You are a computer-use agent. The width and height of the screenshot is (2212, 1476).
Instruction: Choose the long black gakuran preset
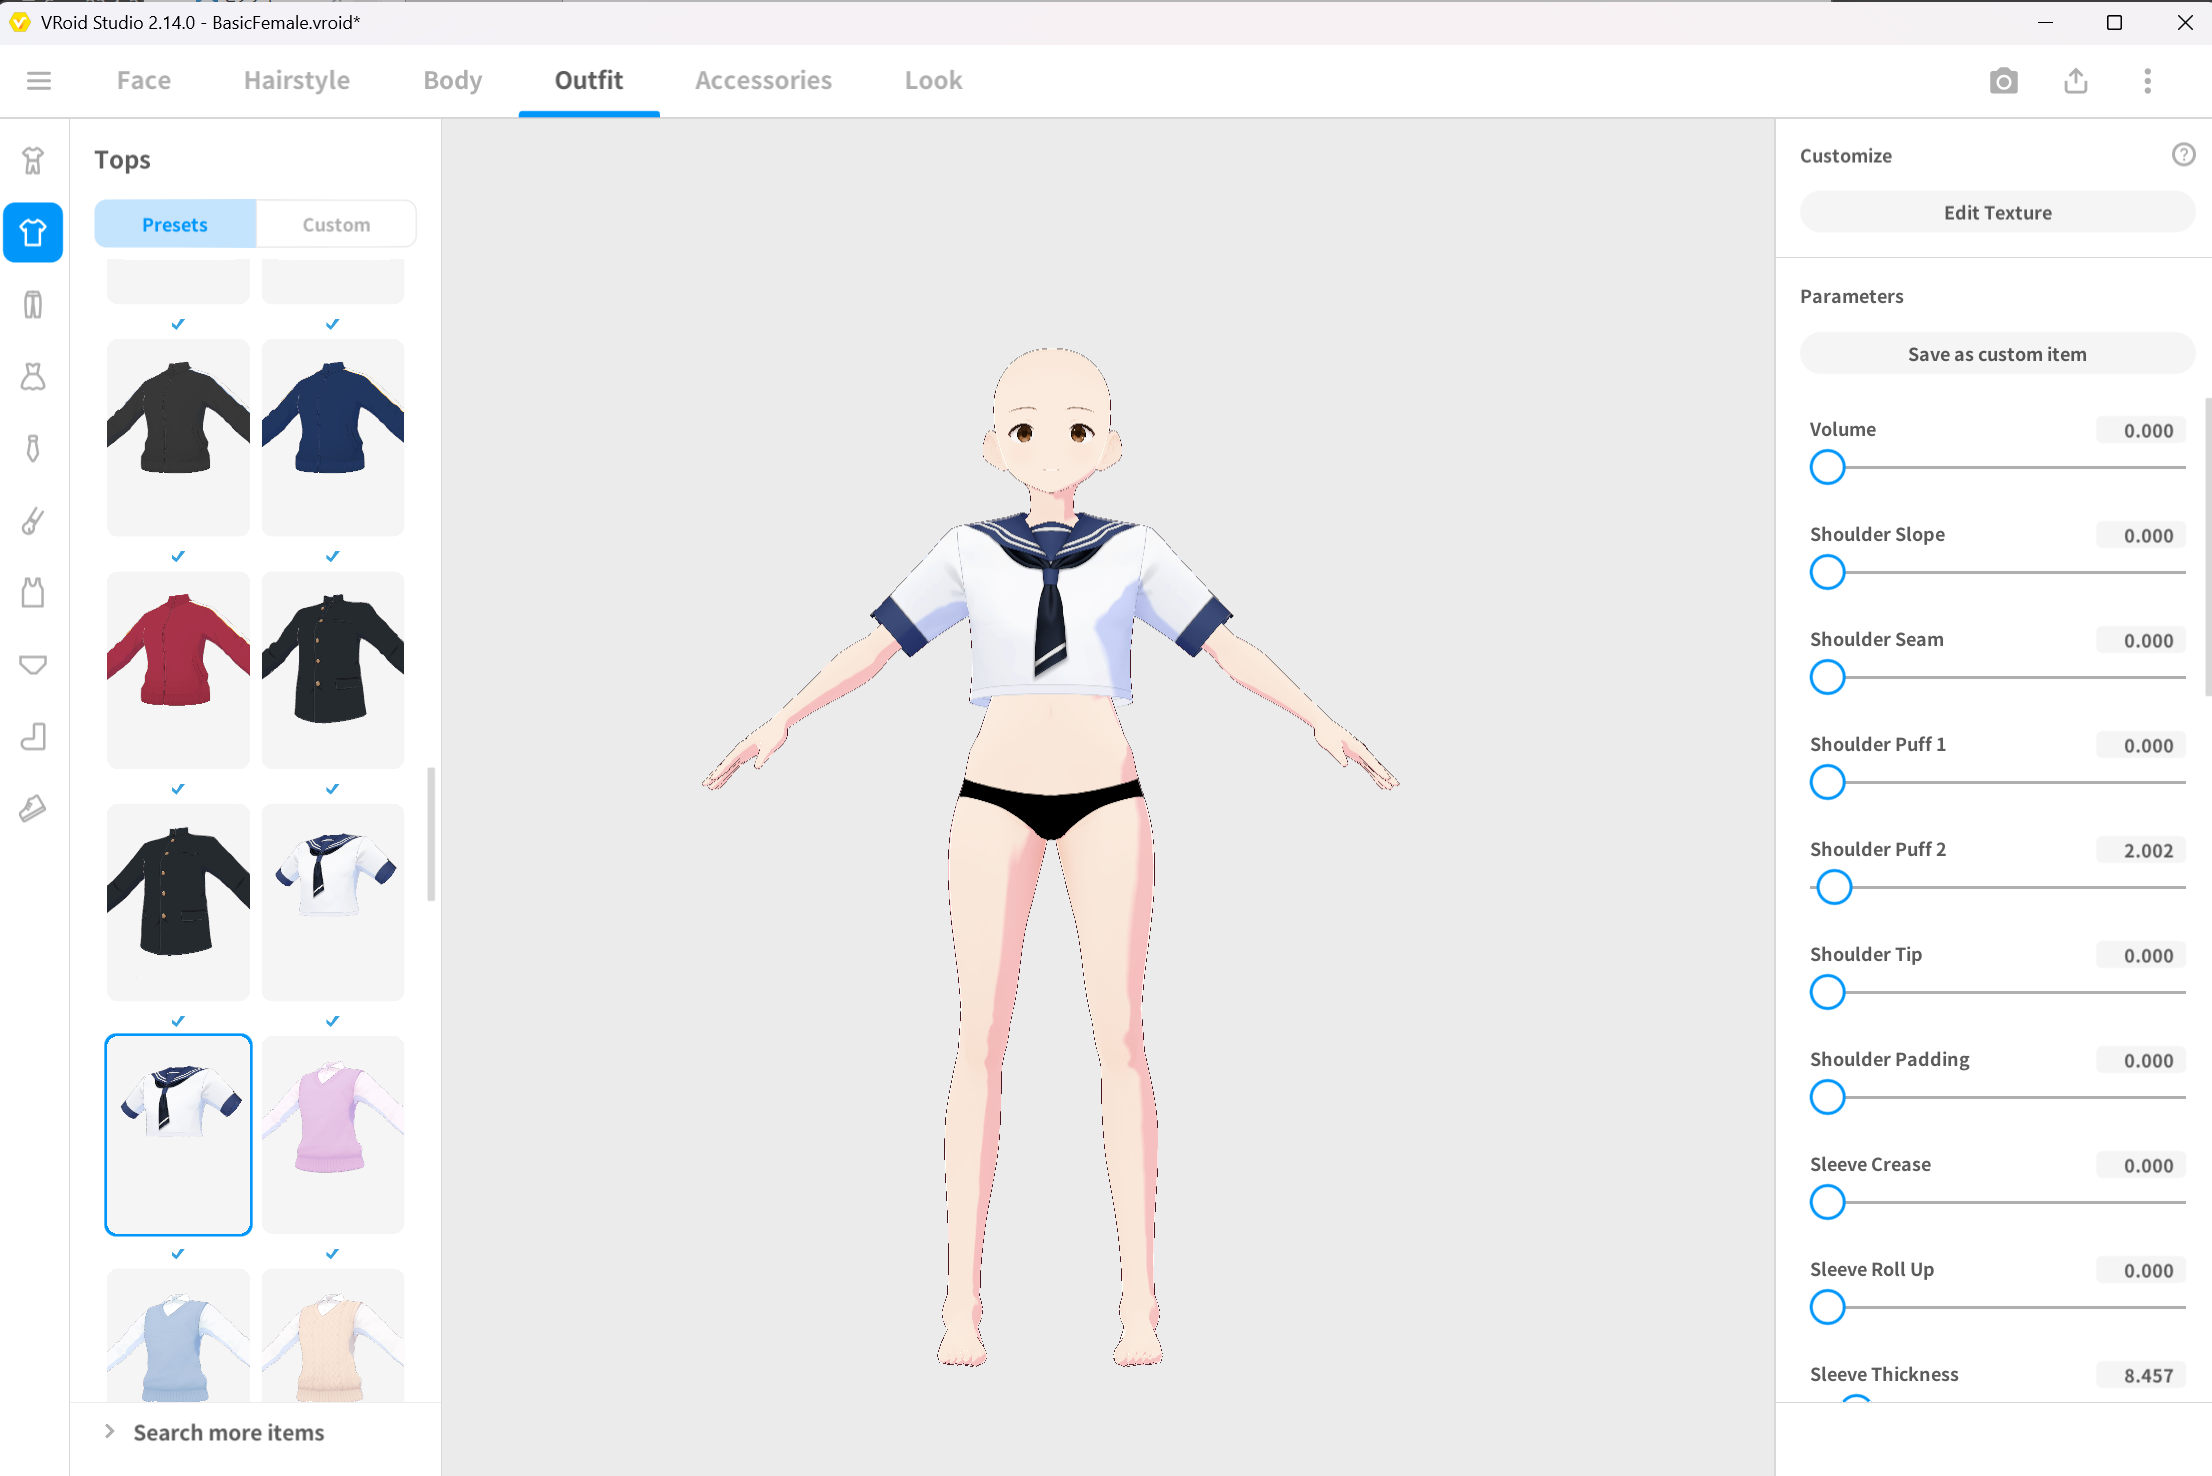[x=178, y=902]
